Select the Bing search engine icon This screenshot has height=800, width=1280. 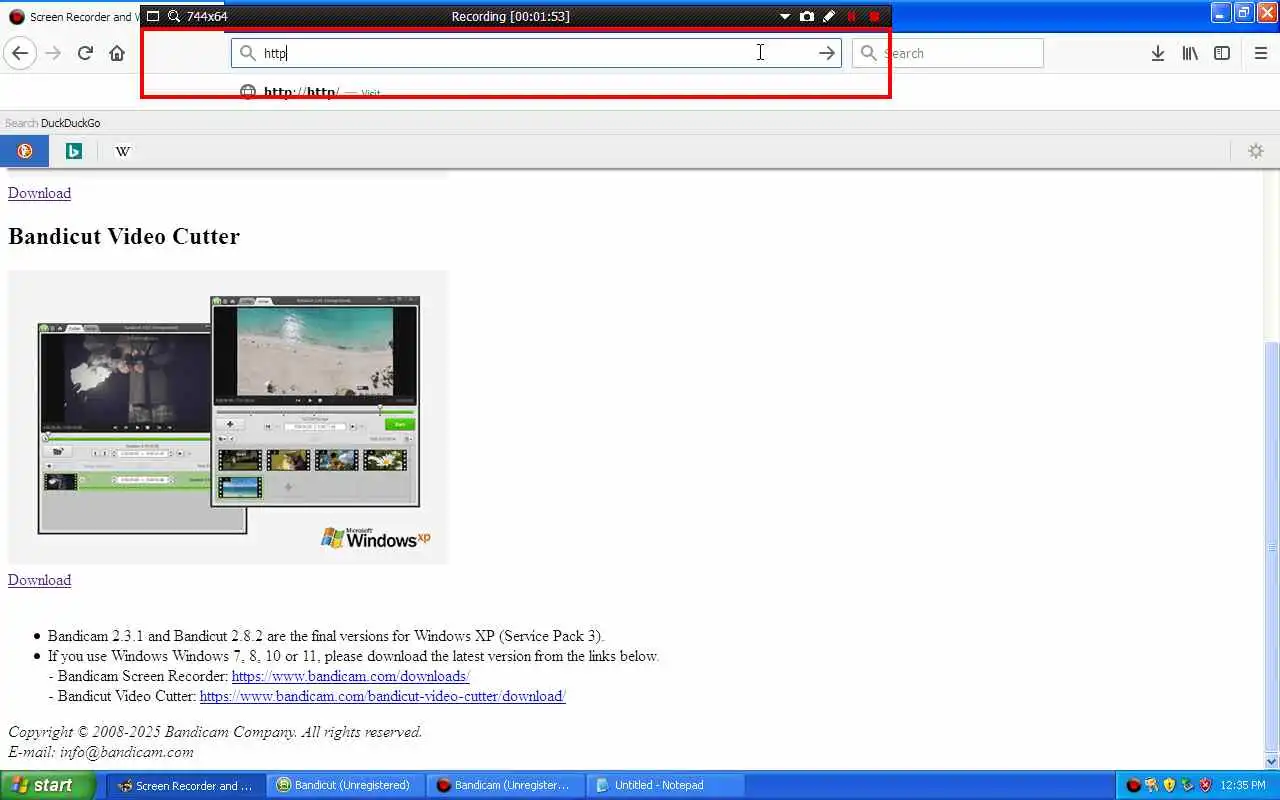pos(74,151)
